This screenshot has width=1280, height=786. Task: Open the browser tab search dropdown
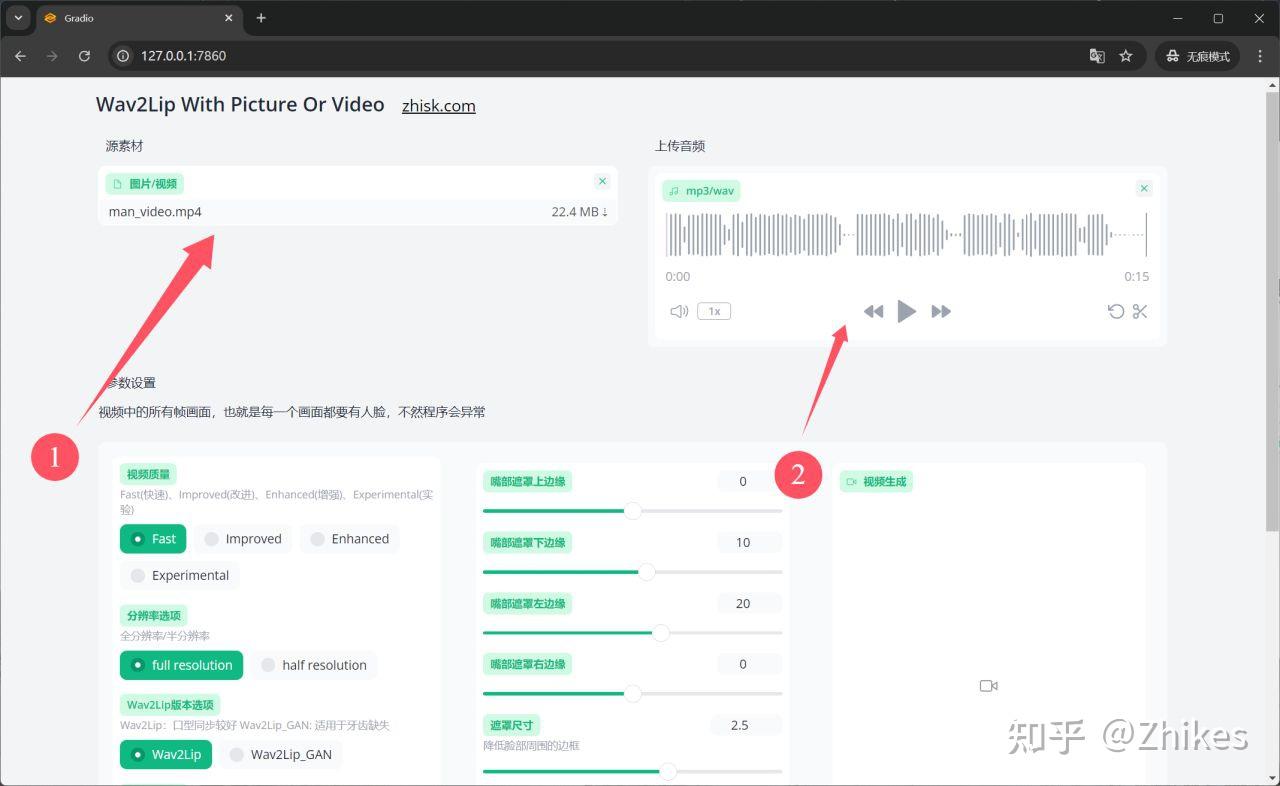tap(18, 18)
